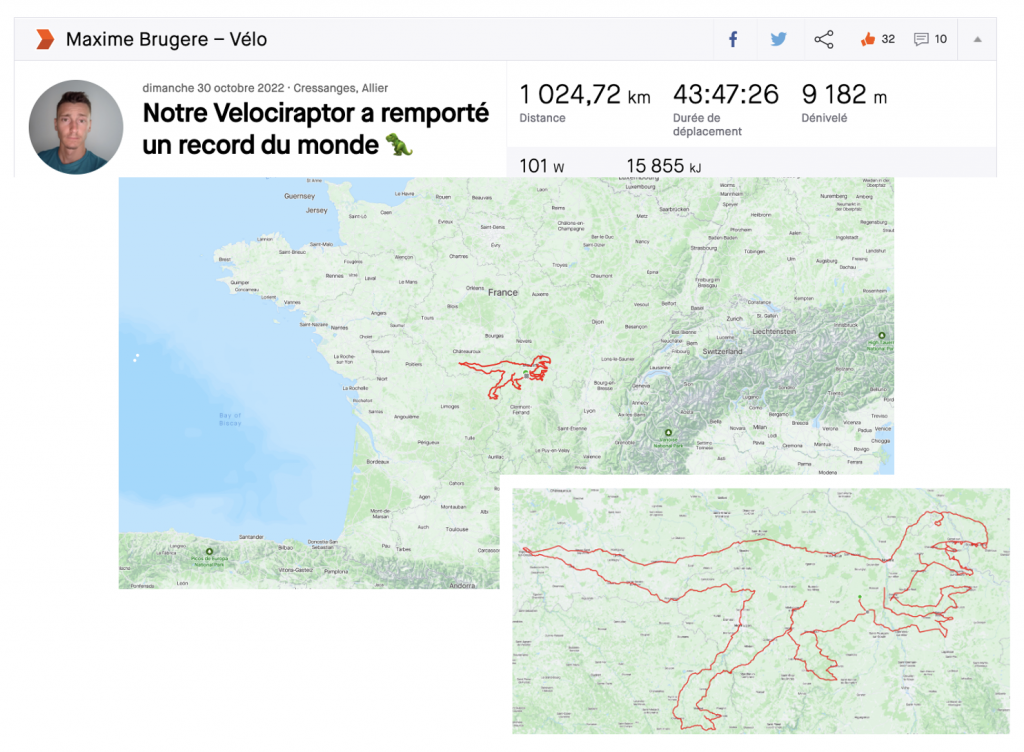The width and height of the screenshot is (1024, 752).
Task: Open Maxime Brugere's profile photo
Action: 76,127
